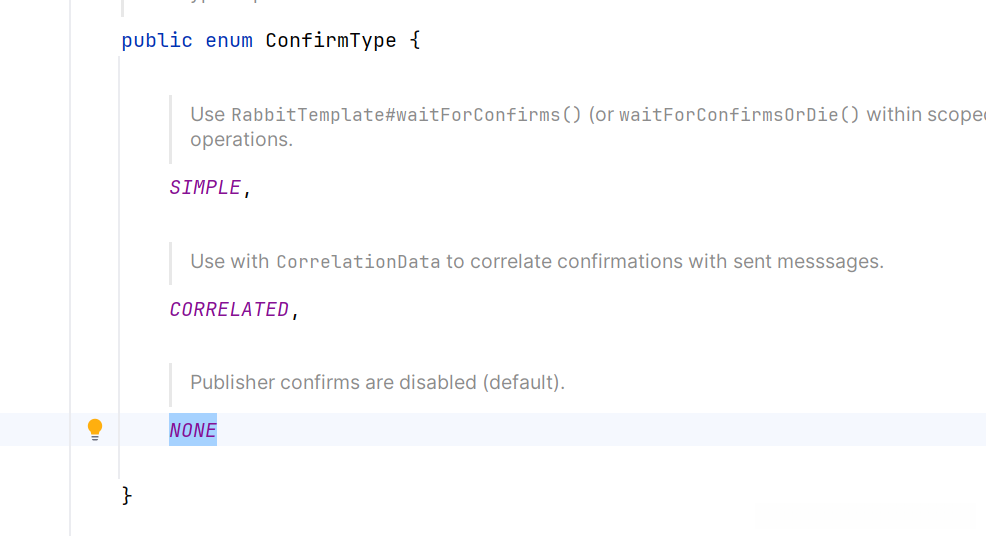Image resolution: width=986 pixels, height=536 pixels.
Task: Click the SIMPLE enum constant
Action: pyautogui.click(x=205, y=188)
